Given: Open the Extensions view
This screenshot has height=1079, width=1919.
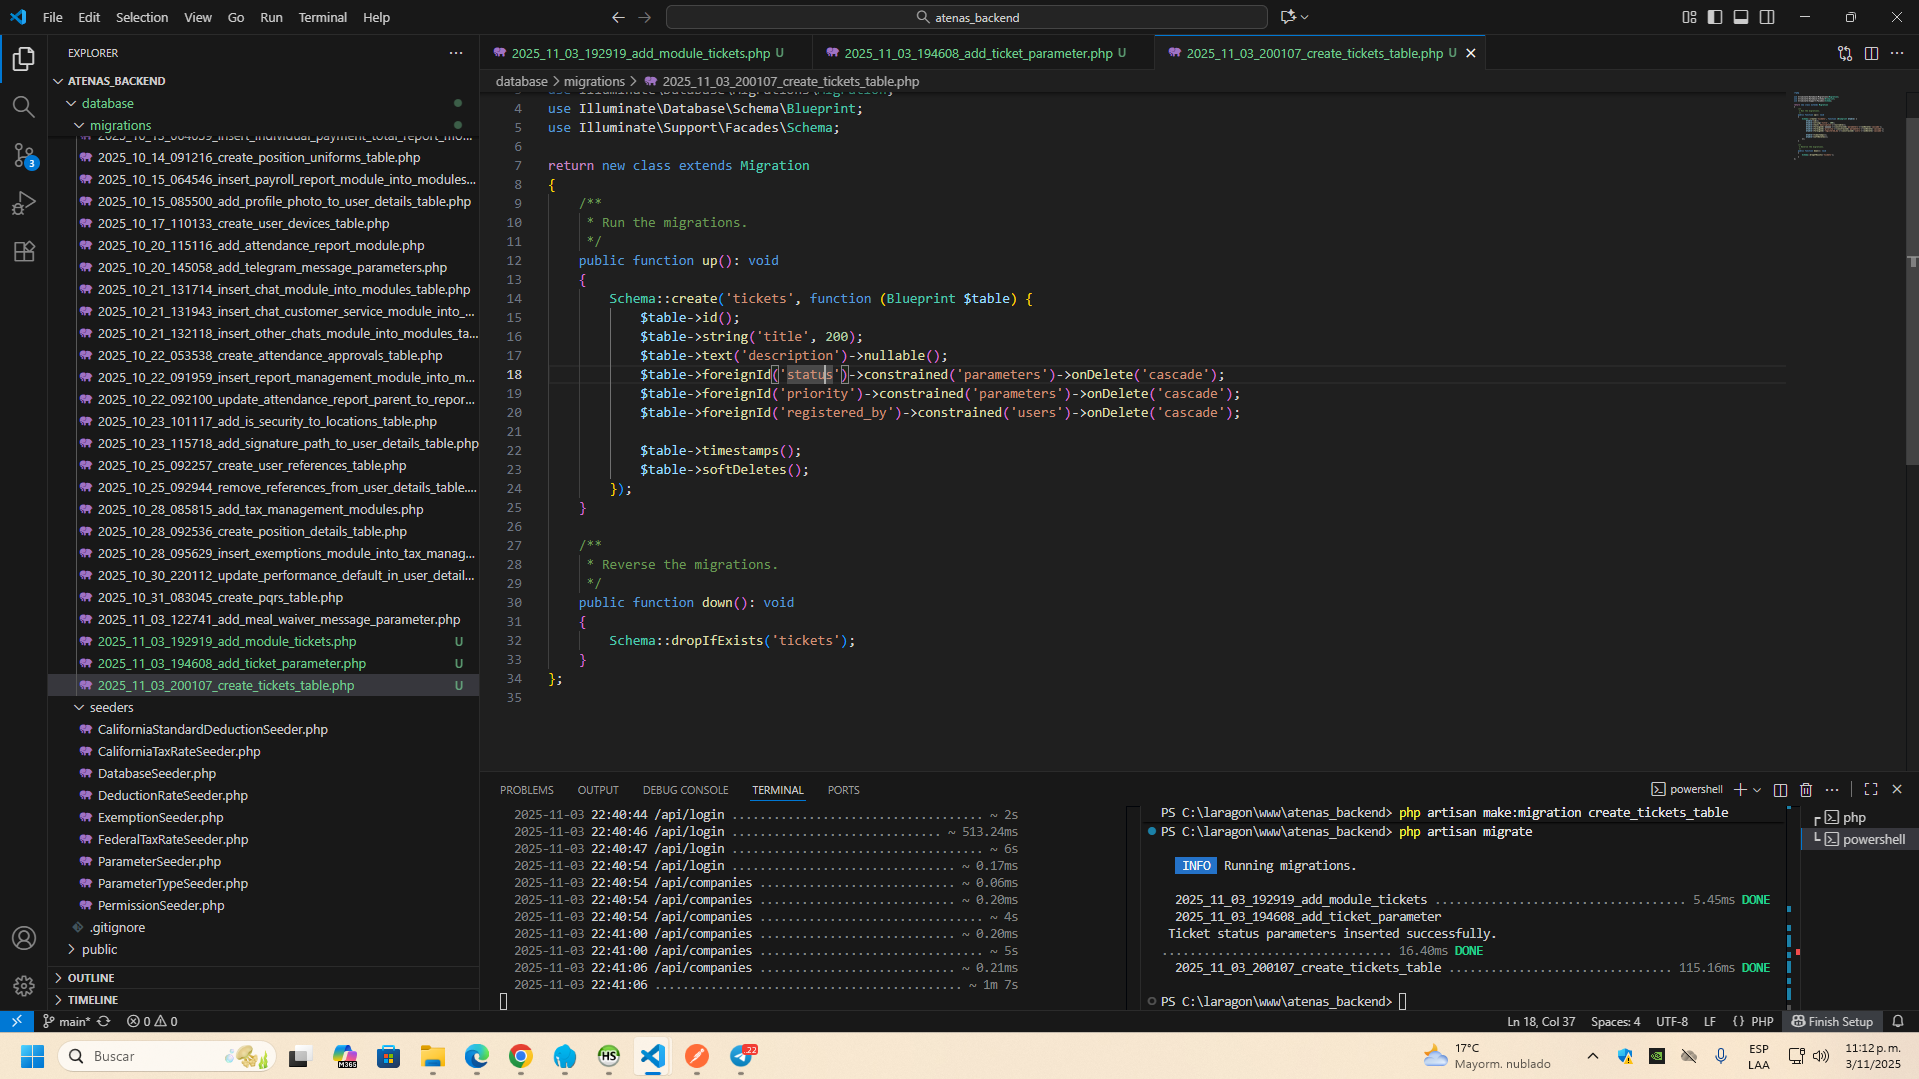Looking at the screenshot, I should click(x=24, y=251).
